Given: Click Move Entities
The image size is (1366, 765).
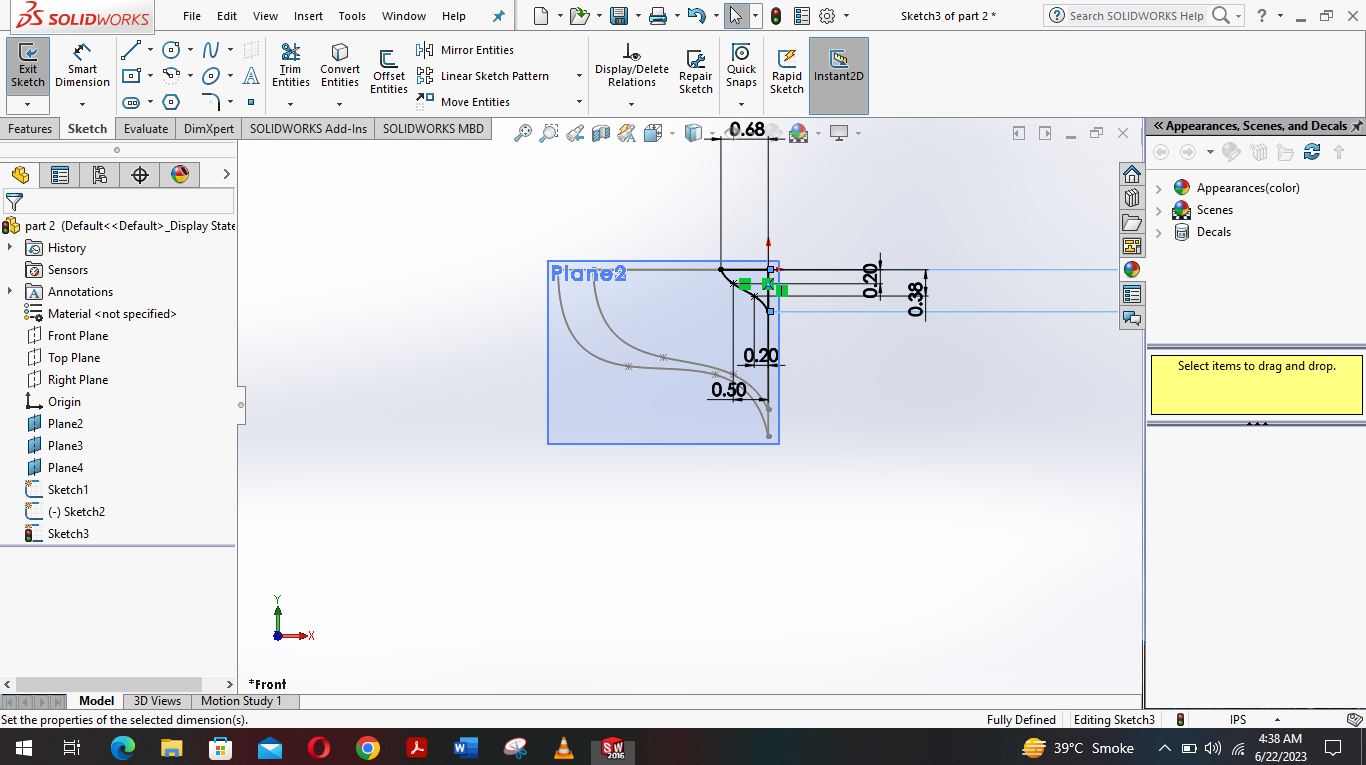Looking at the screenshot, I should click(463, 102).
